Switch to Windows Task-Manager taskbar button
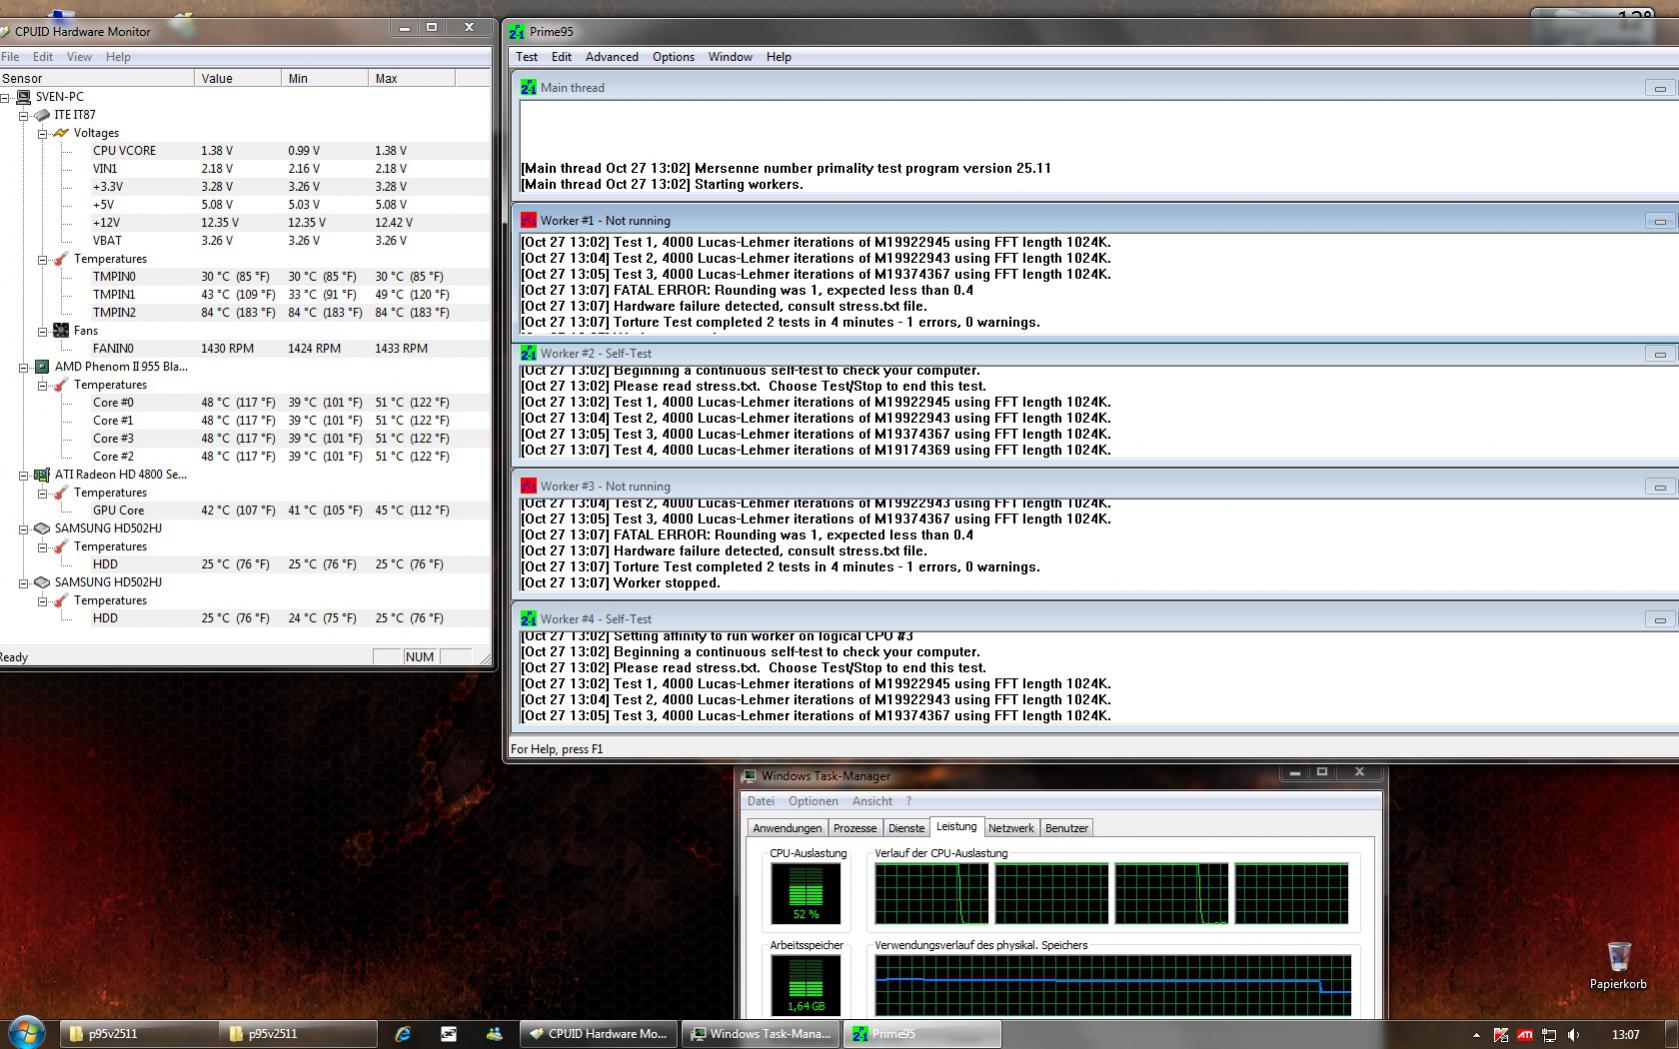1679x1049 pixels. pos(761,1035)
